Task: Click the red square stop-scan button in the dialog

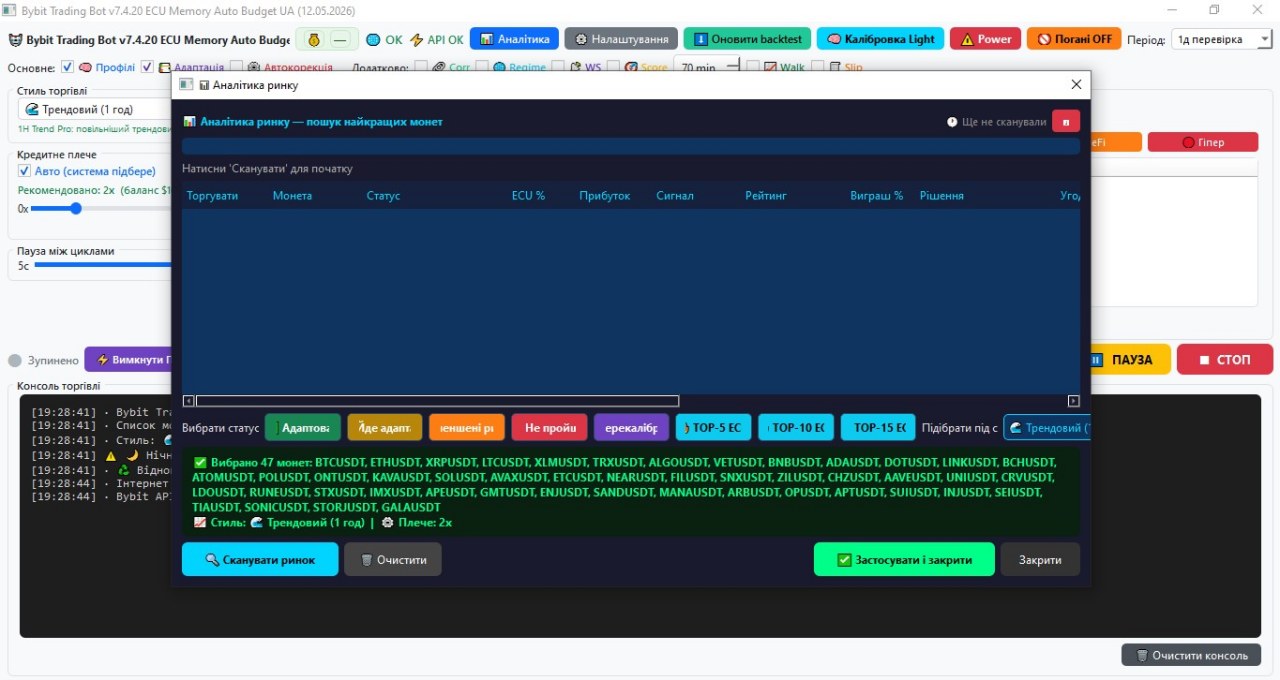Action: point(1066,122)
